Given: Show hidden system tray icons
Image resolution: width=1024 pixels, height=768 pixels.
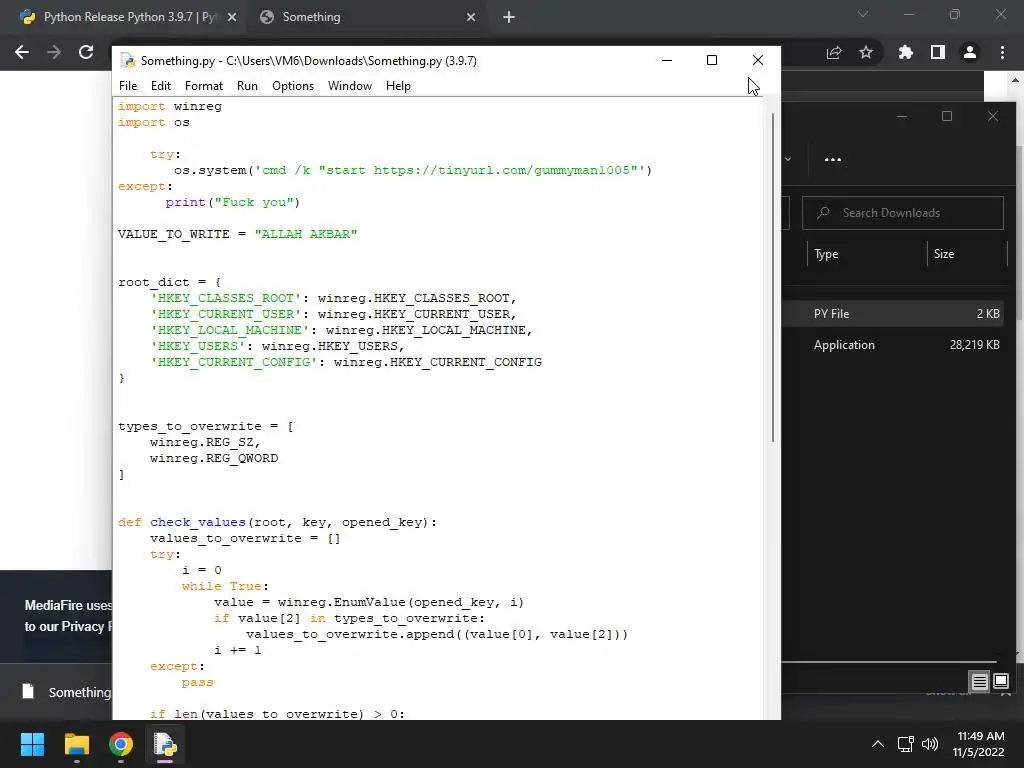Looking at the screenshot, I should (878, 744).
